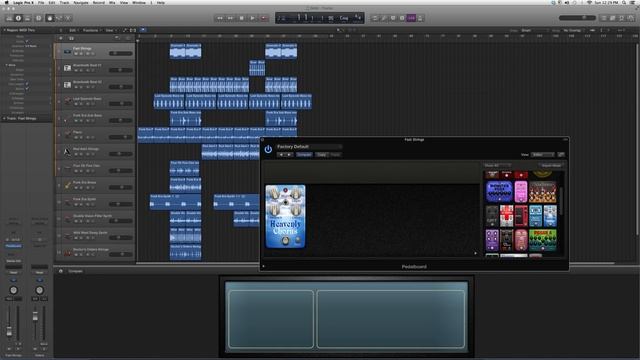This screenshot has width=640, height=360.
Task: Select the Funk Era Brass track
Action: pyautogui.click(x=95, y=185)
